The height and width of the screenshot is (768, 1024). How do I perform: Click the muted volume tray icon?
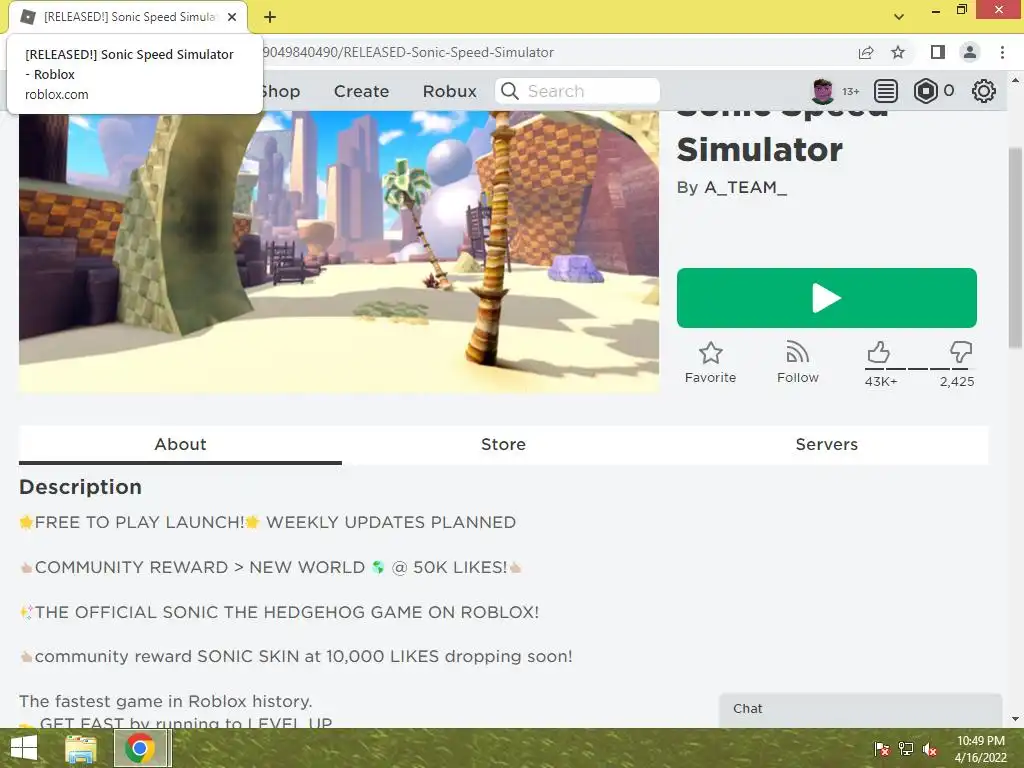click(930, 749)
